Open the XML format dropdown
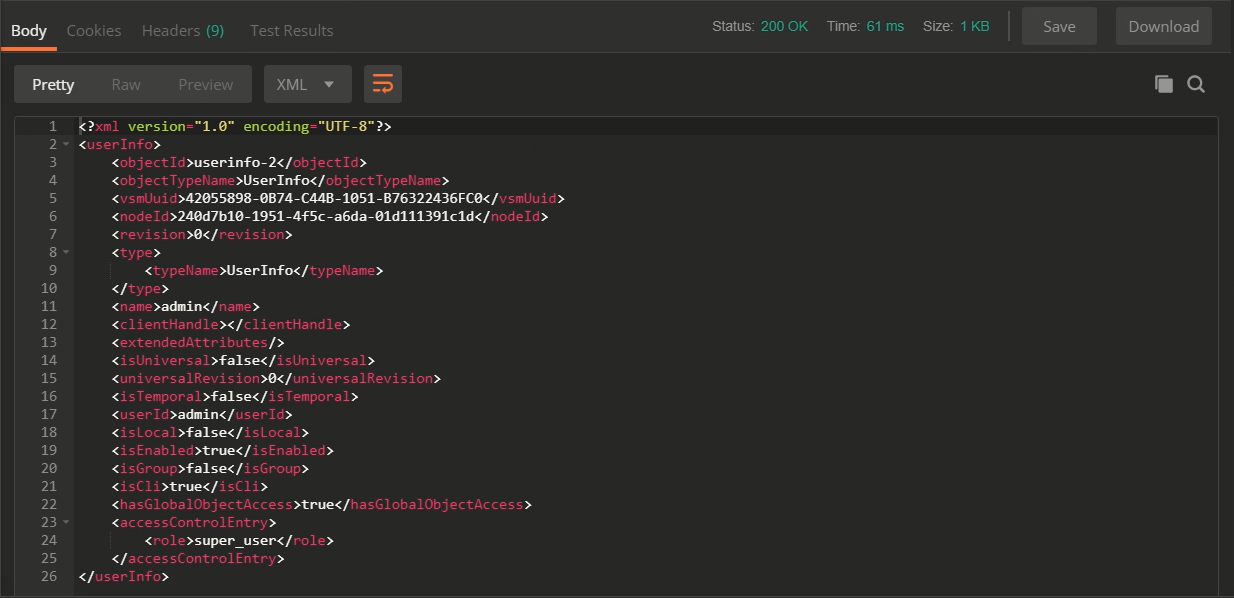Viewport: 1234px width, 598px height. [307, 85]
